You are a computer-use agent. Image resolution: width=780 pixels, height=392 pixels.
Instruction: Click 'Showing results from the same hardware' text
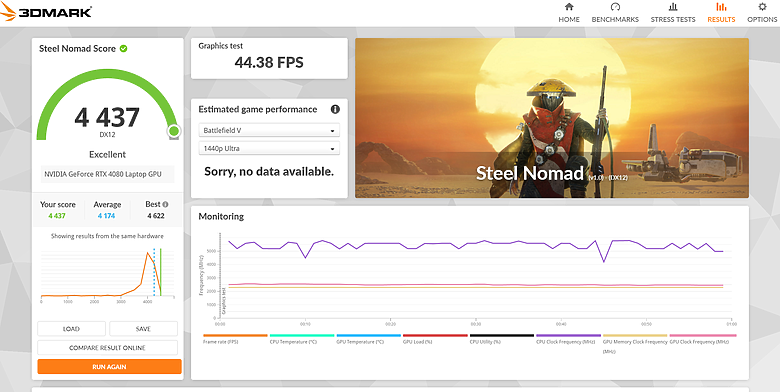pos(107,236)
